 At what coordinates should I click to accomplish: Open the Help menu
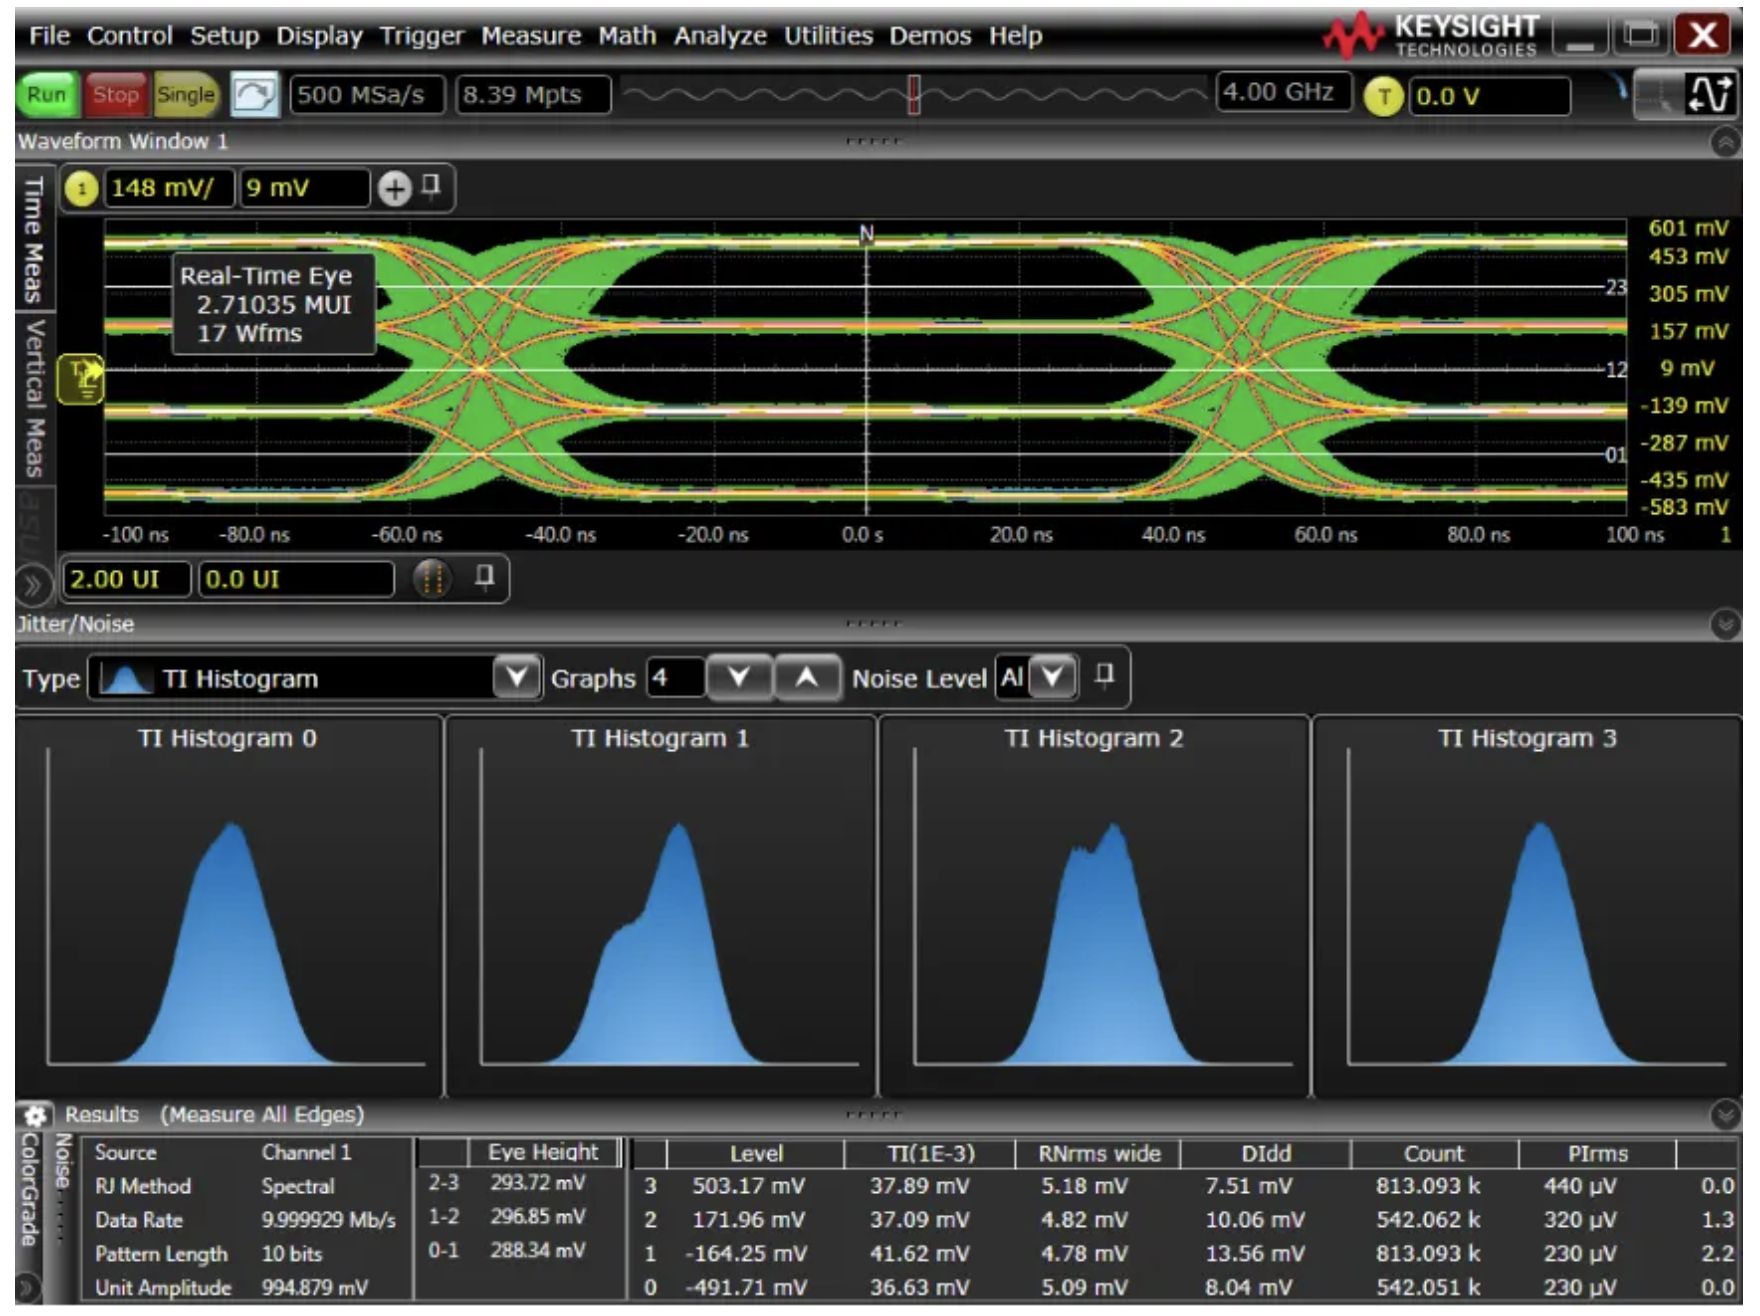point(1015,36)
